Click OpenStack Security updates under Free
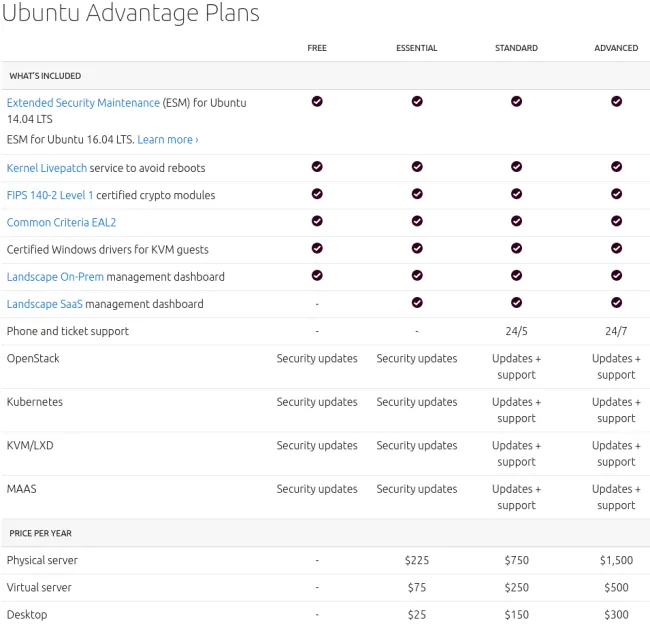Image resolution: width=650 pixels, height=624 pixels. coord(317,358)
